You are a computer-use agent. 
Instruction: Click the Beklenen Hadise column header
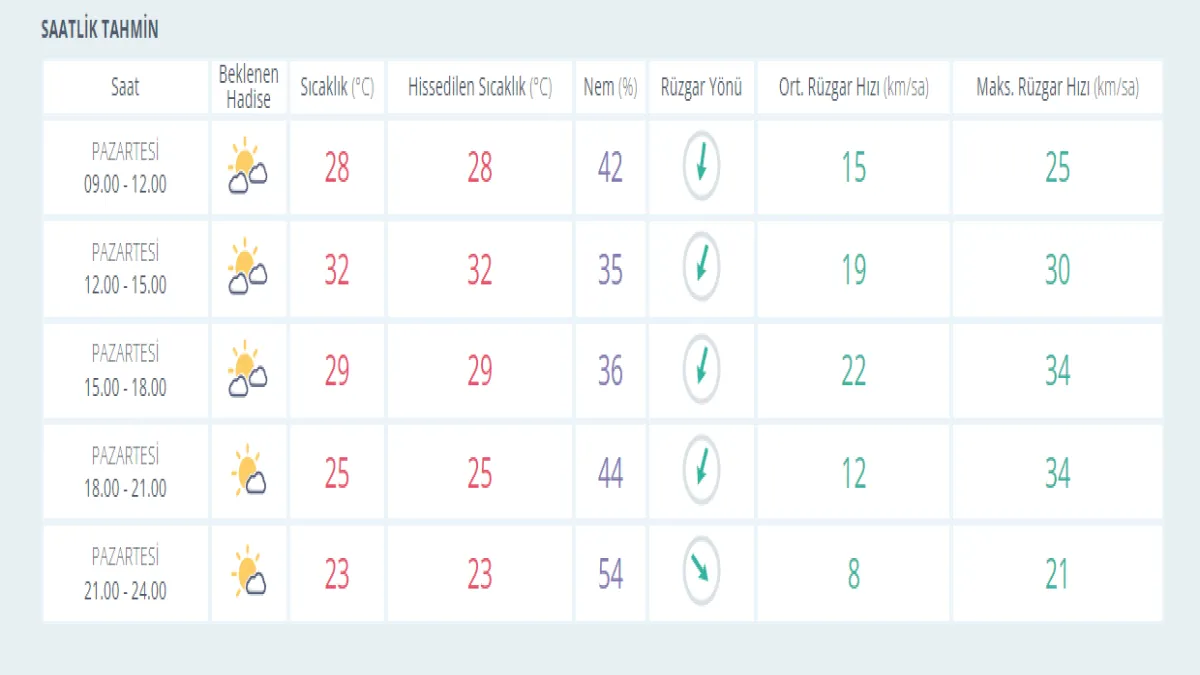coord(248,87)
